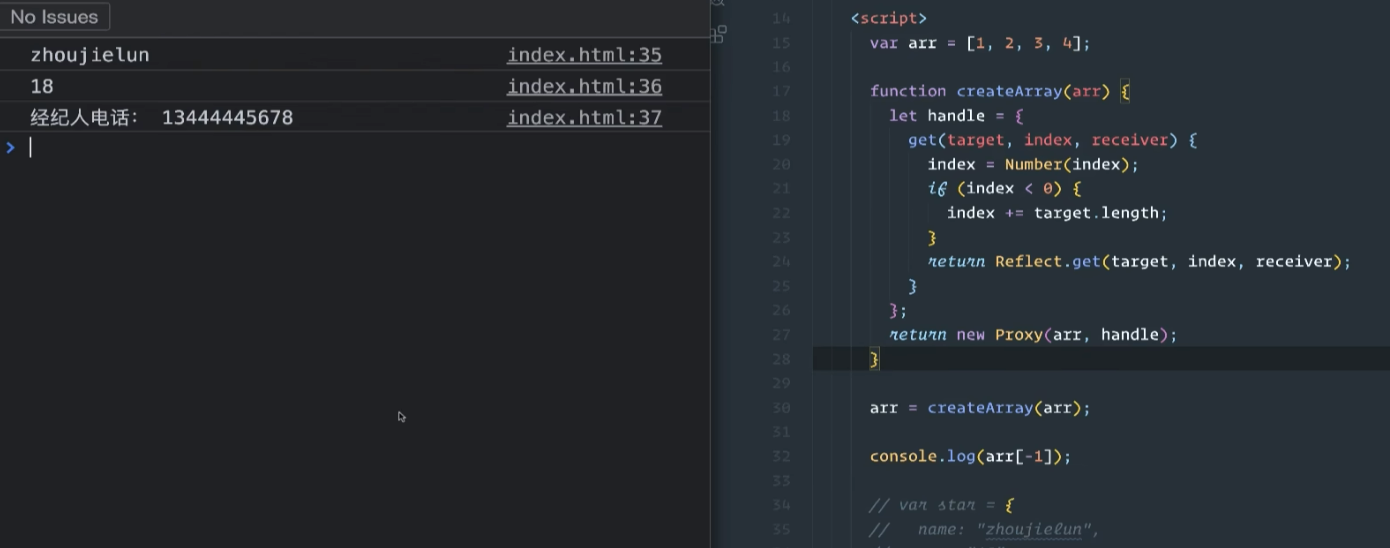Click line number 32 in gutter
Image resolution: width=1390 pixels, height=548 pixels.
tap(781, 456)
